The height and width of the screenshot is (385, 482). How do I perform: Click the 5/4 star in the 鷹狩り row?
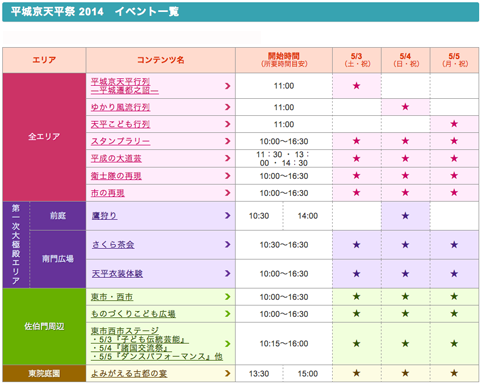pyautogui.click(x=405, y=216)
